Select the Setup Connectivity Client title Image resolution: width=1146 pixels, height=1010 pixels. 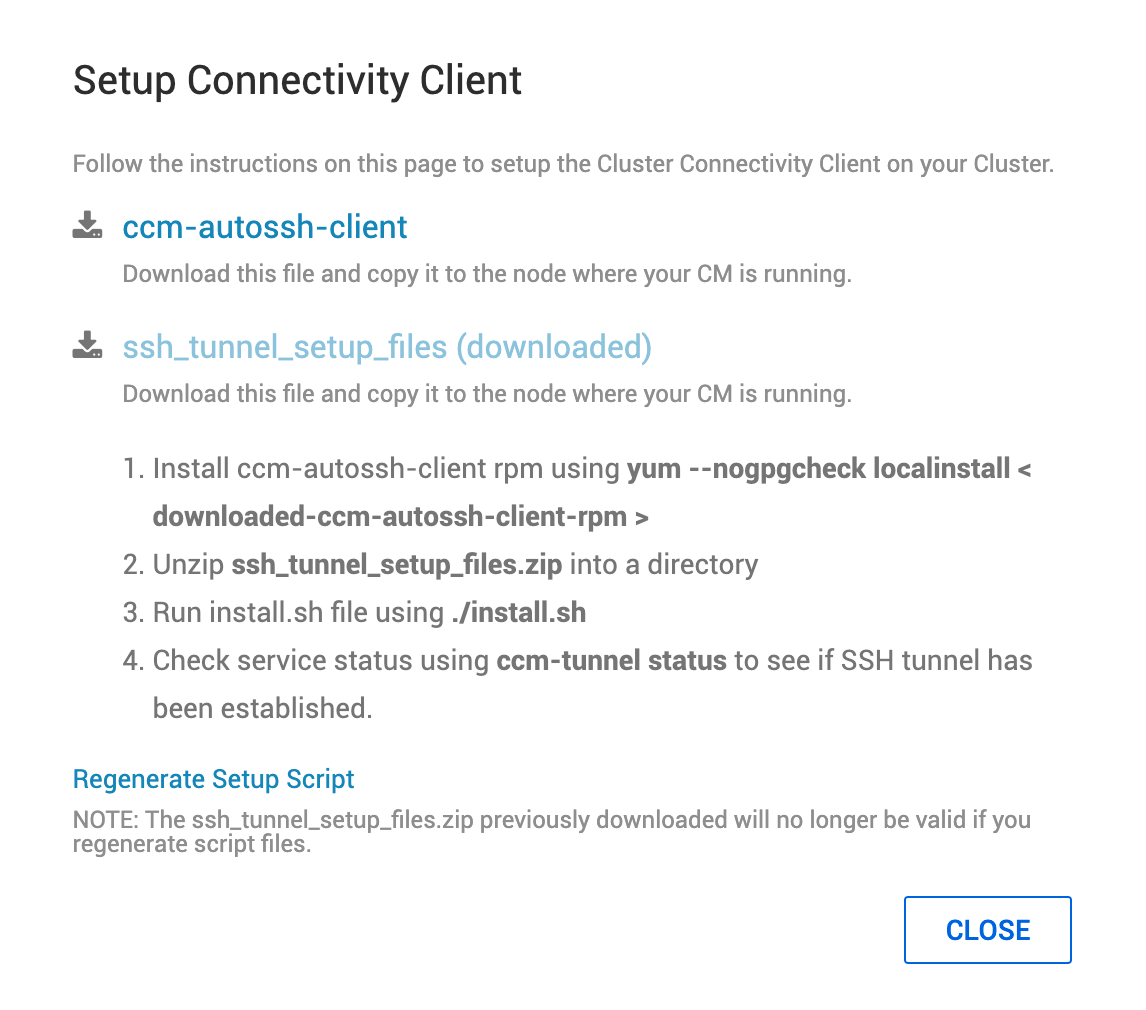tap(297, 80)
